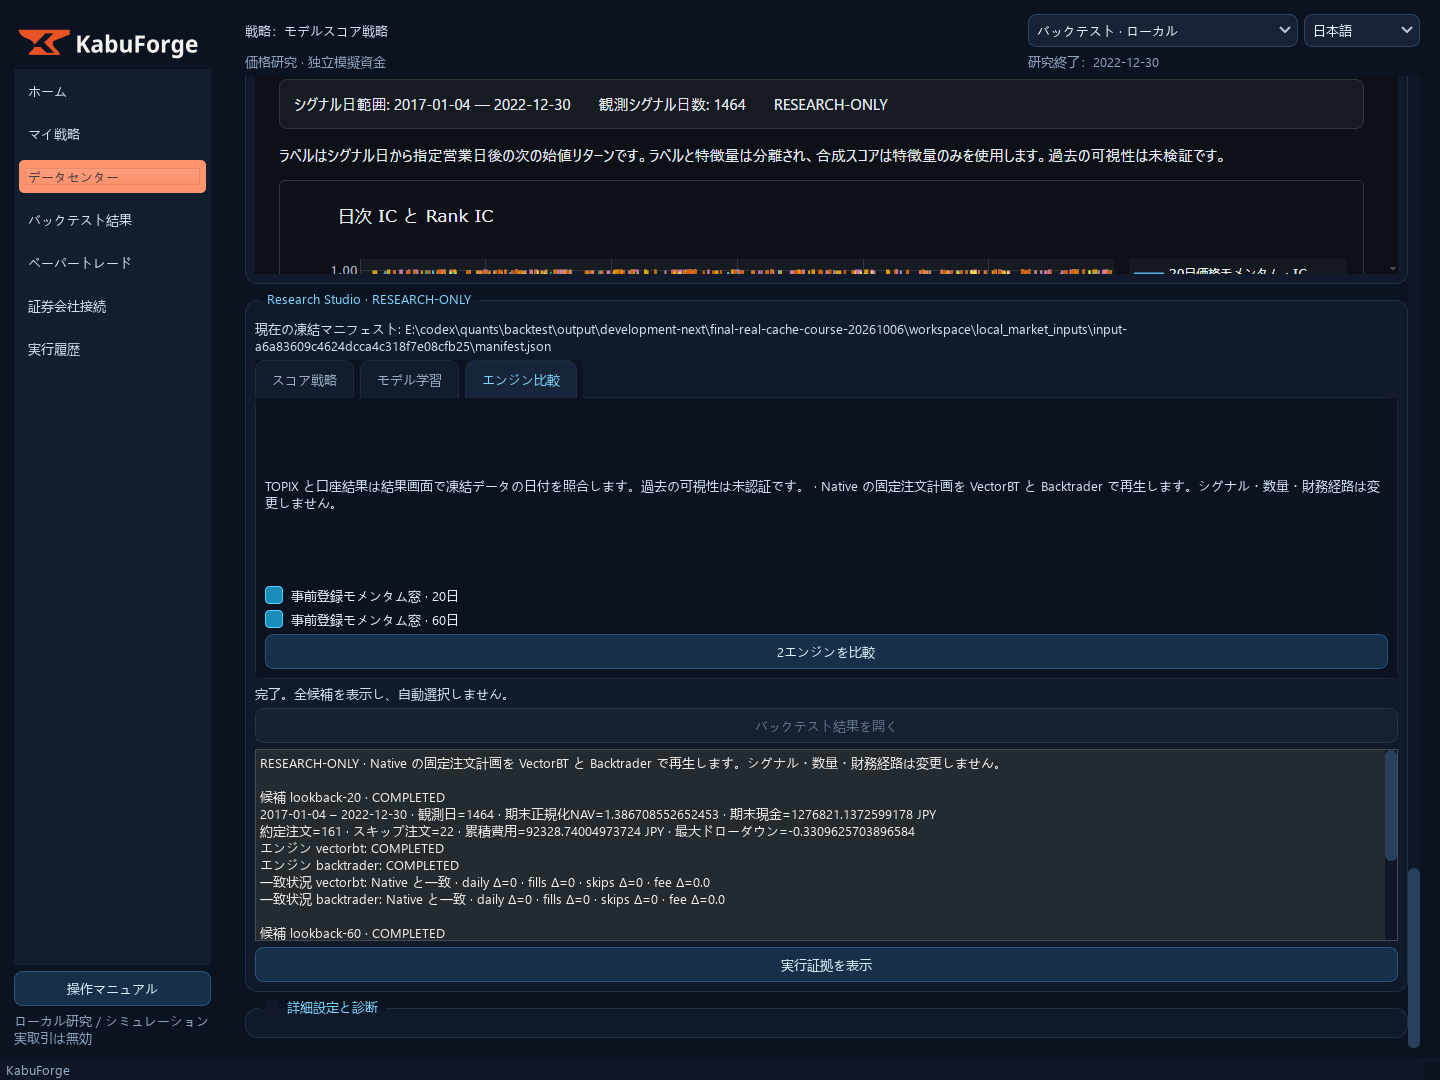Click the KabuForge logo

coord(108,43)
